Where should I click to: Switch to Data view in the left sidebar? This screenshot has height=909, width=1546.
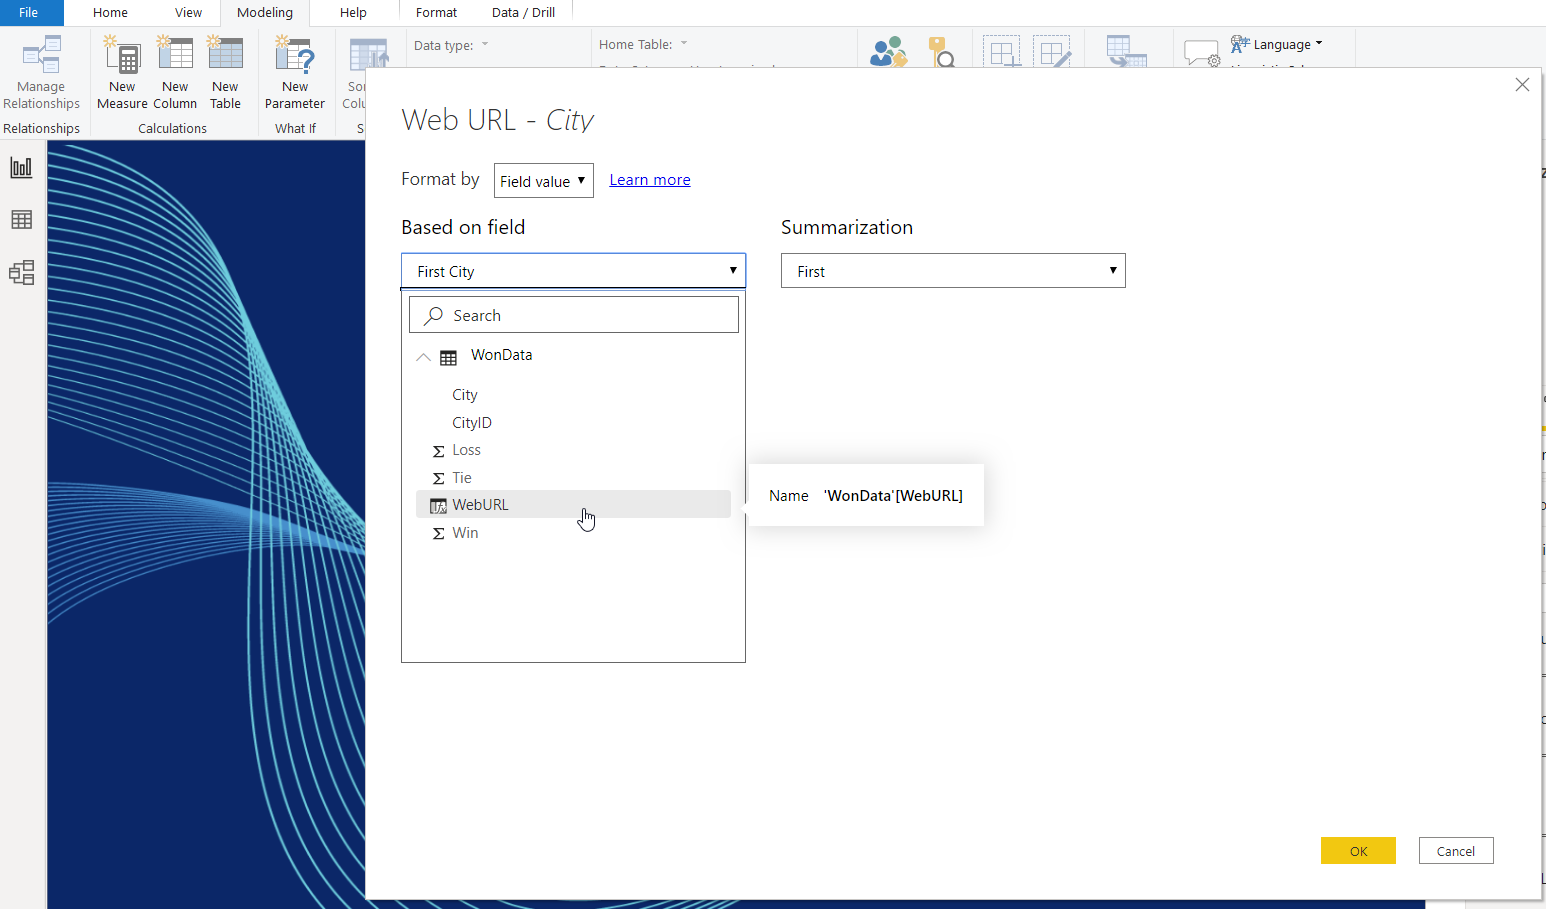21,220
